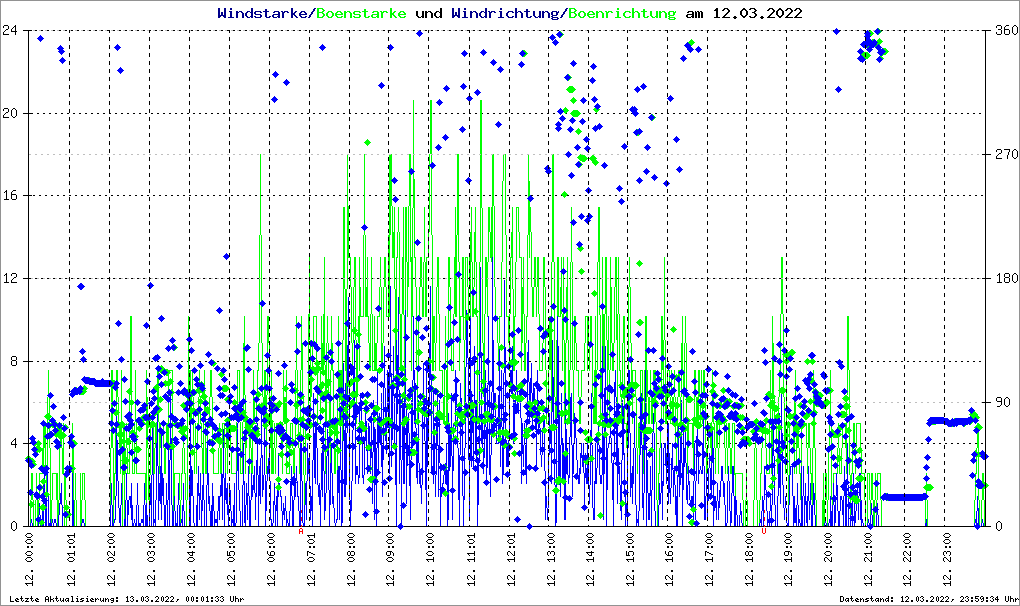Click the time label '12. 20:00'
The height and width of the screenshot is (606, 1020).
tap(827, 557)
